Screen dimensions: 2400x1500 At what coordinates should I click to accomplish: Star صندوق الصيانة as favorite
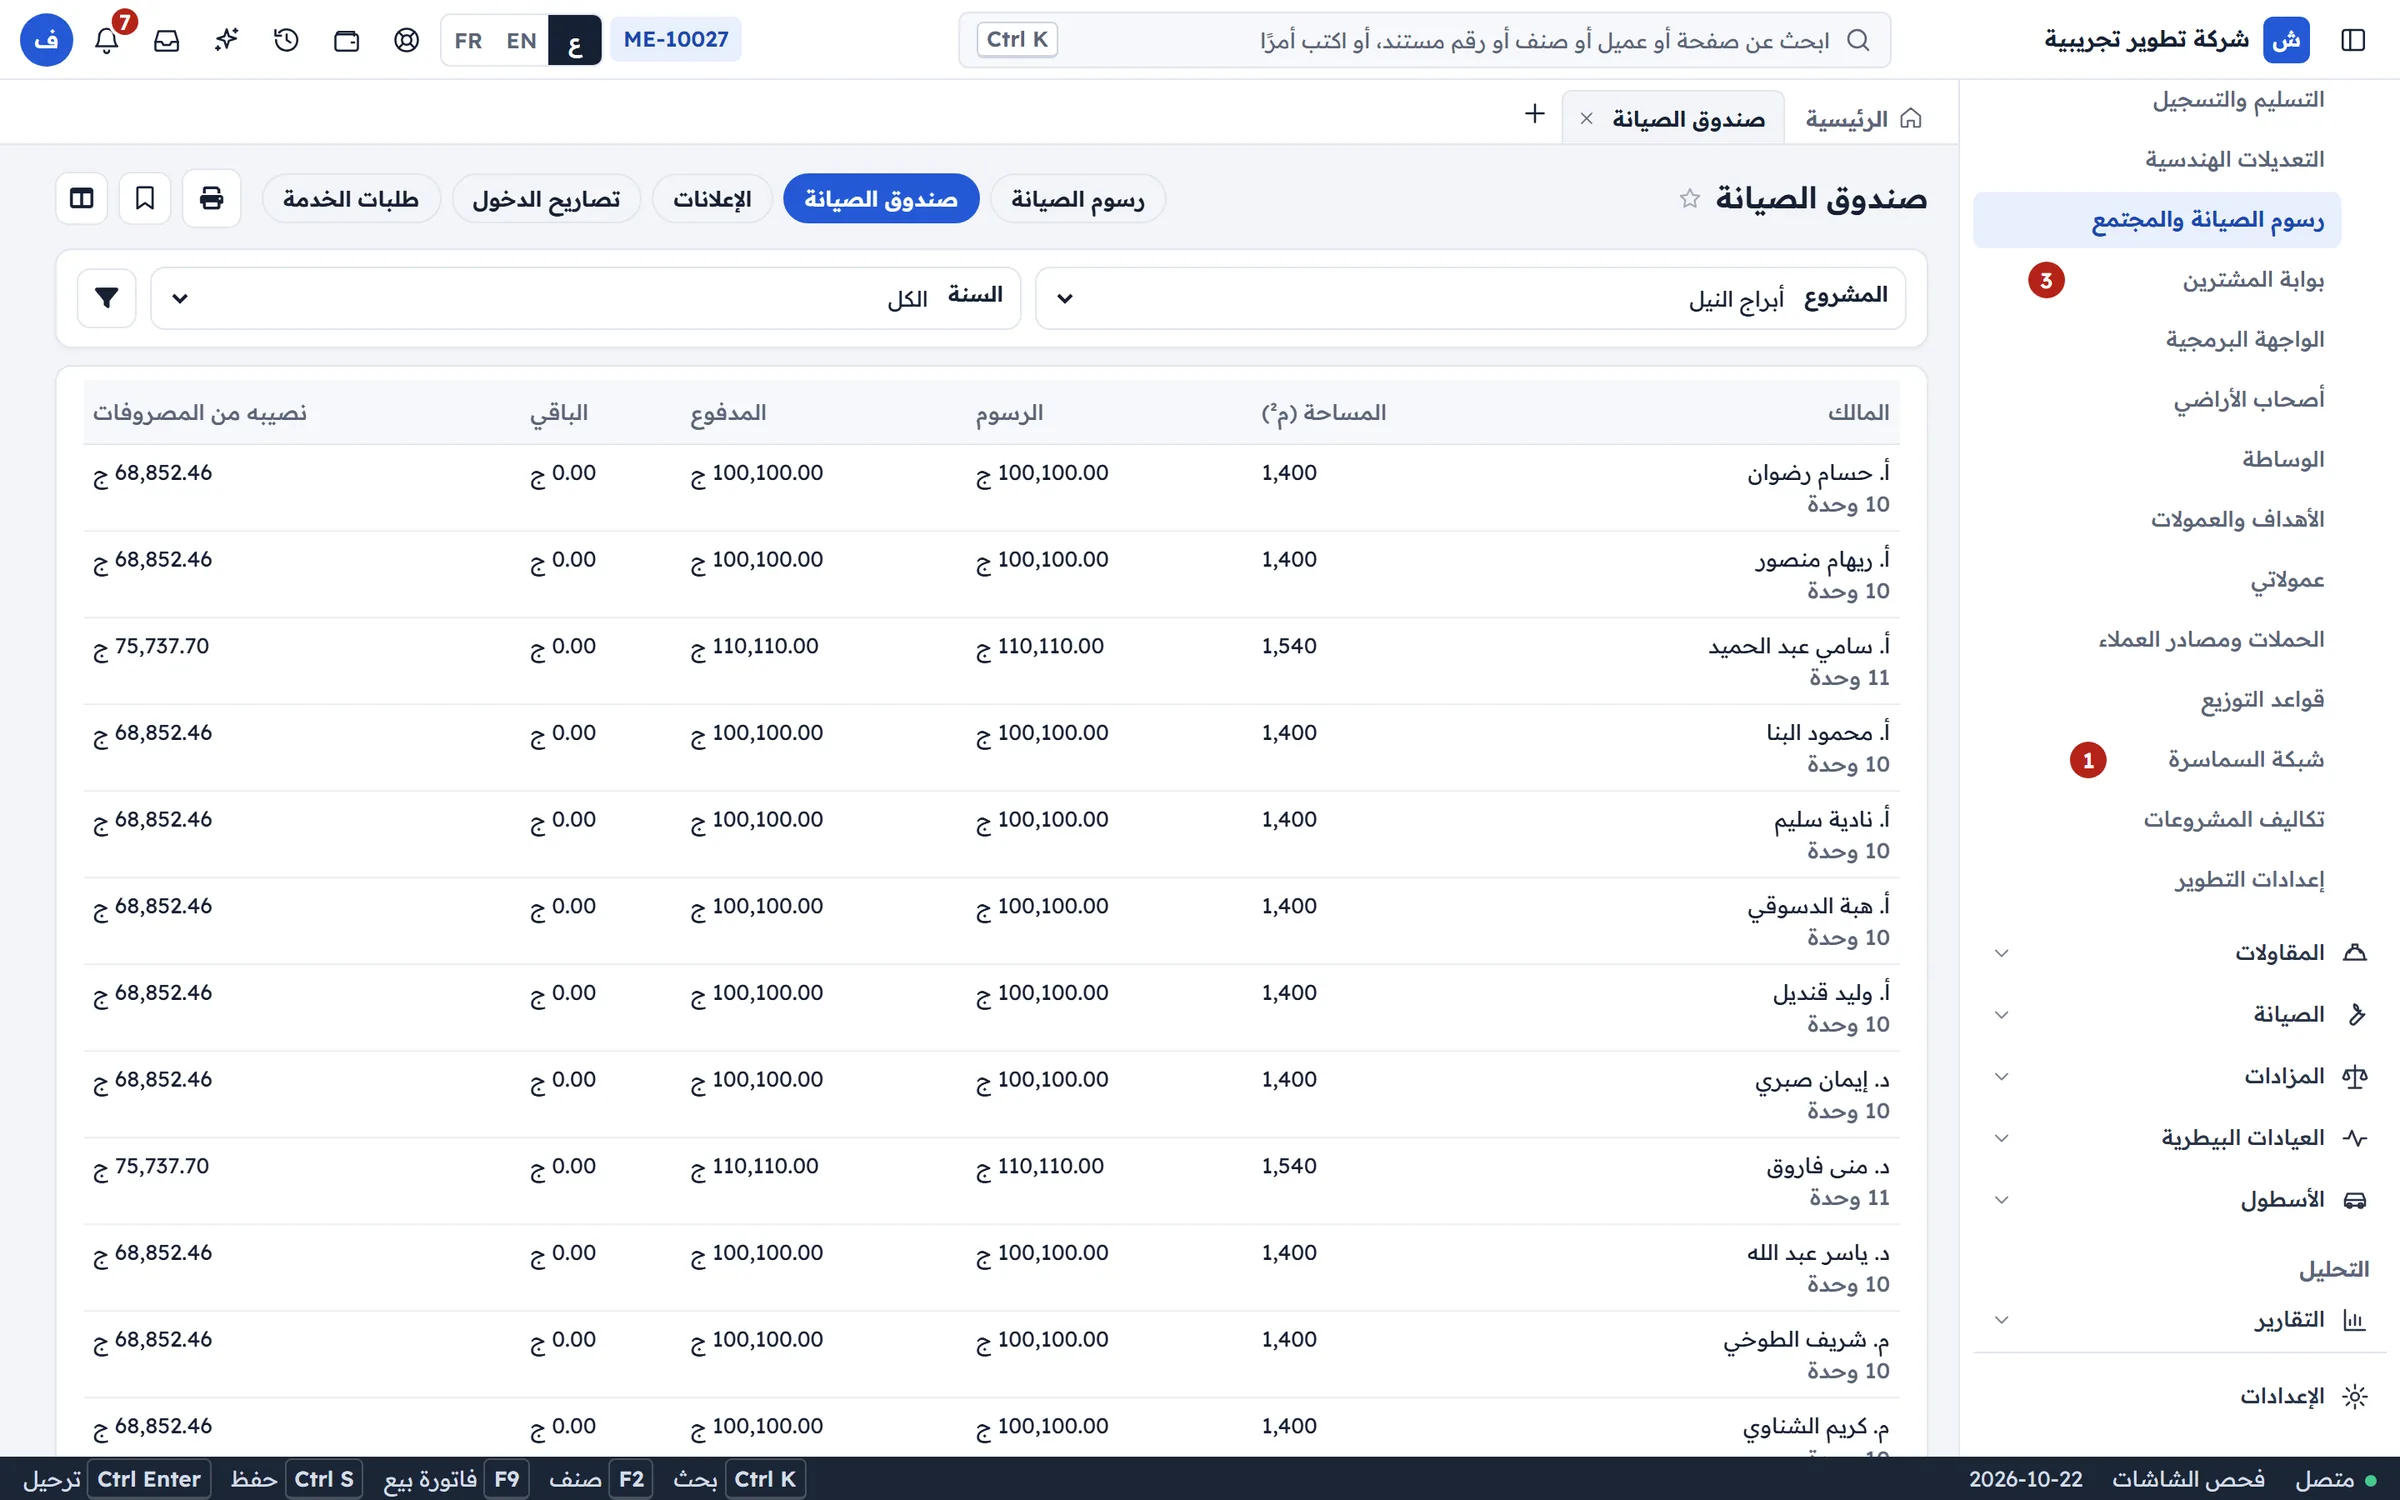(x=1690, y=198)
